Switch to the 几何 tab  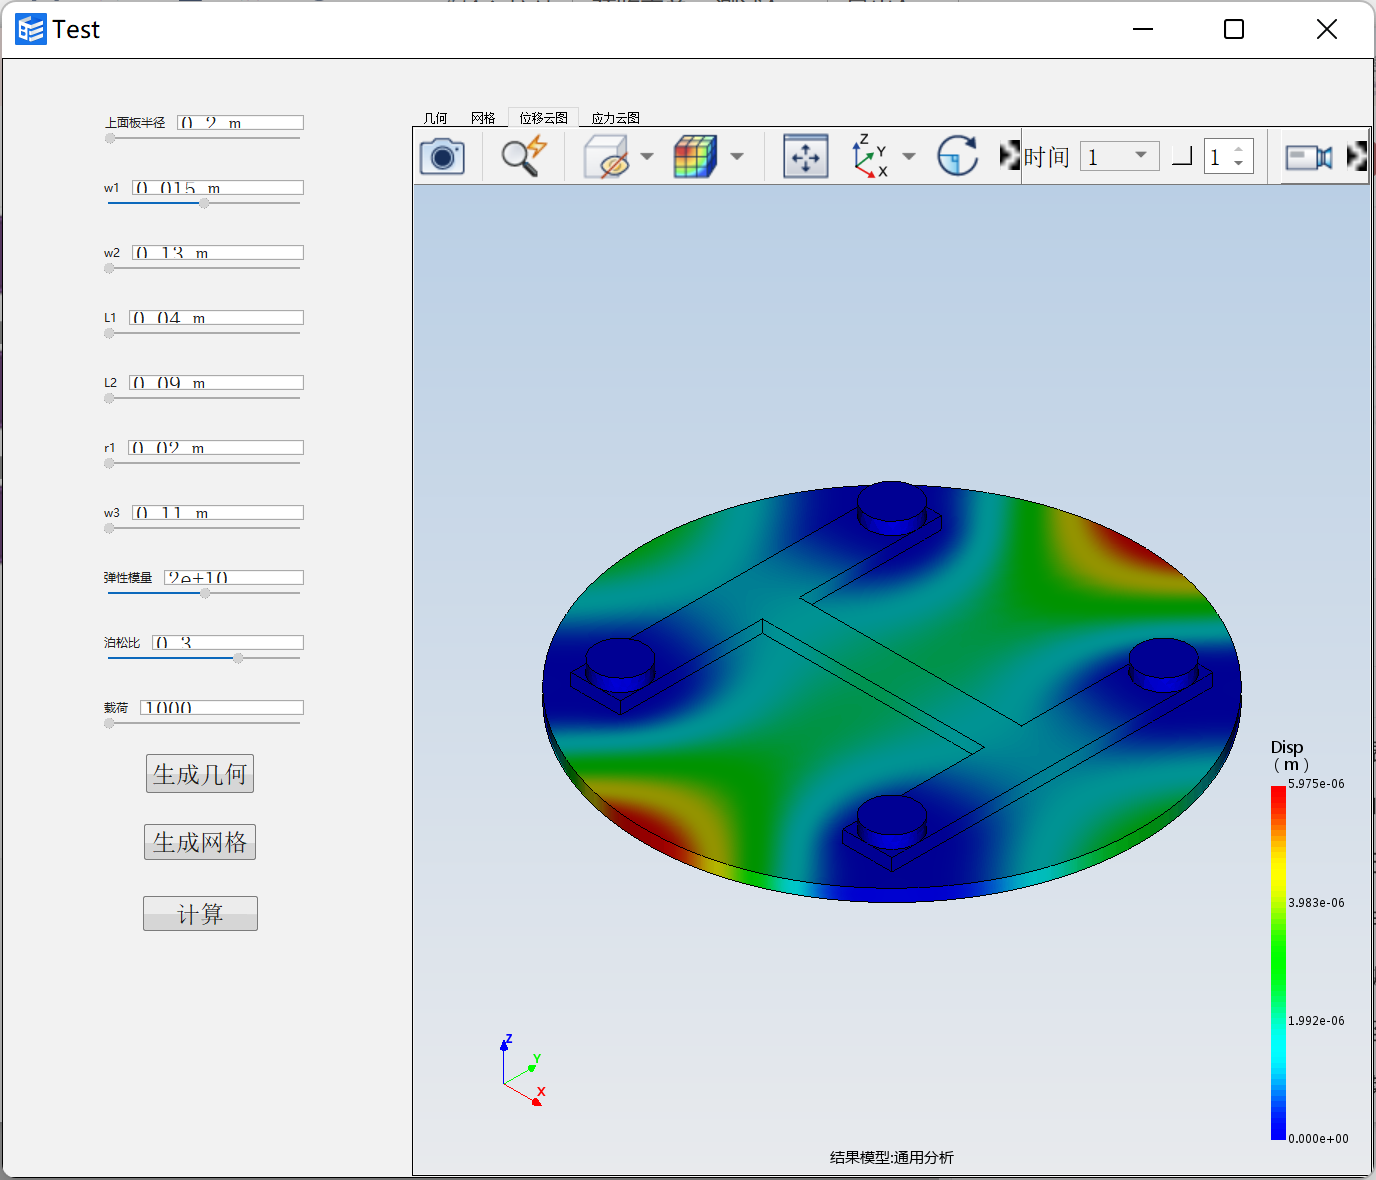pyautogui.click(x=435, y=118)
